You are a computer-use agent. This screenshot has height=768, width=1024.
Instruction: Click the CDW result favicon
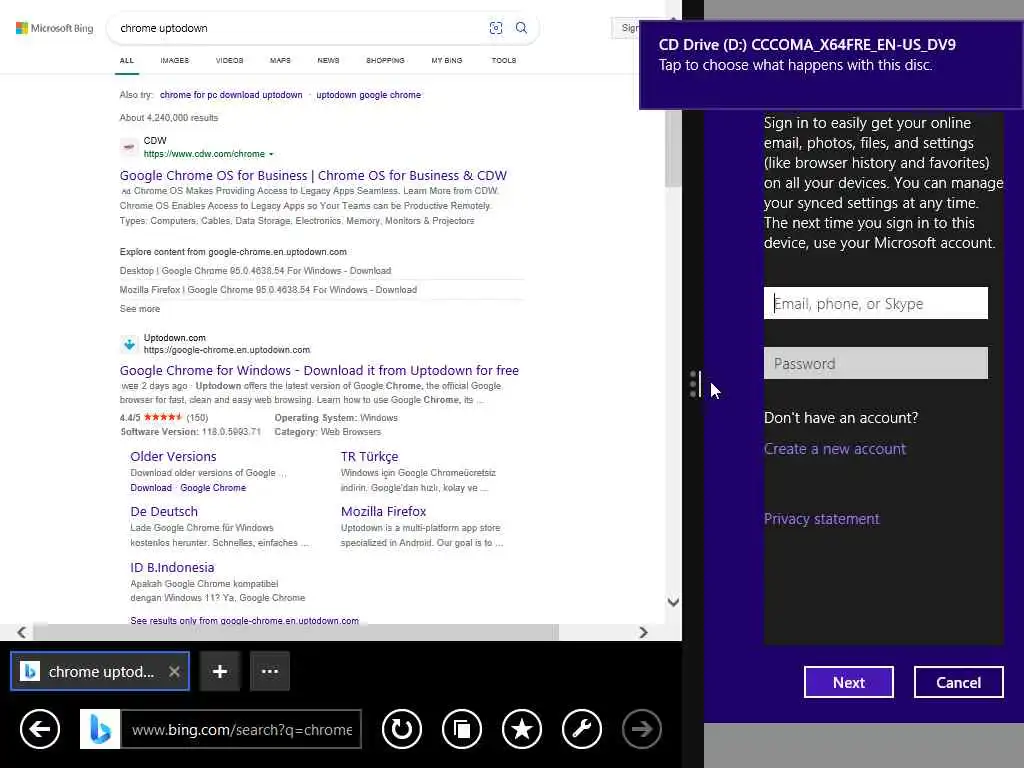tap(129, 147)
